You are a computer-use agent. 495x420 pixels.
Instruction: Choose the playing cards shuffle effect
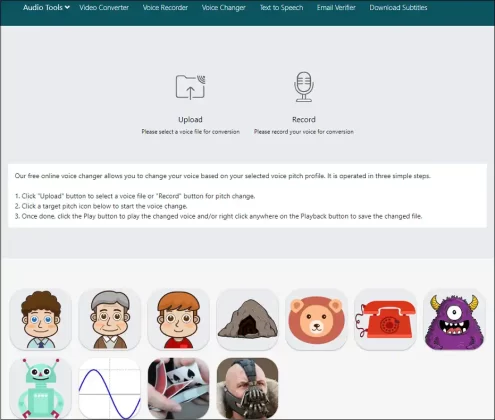[179, 388]
